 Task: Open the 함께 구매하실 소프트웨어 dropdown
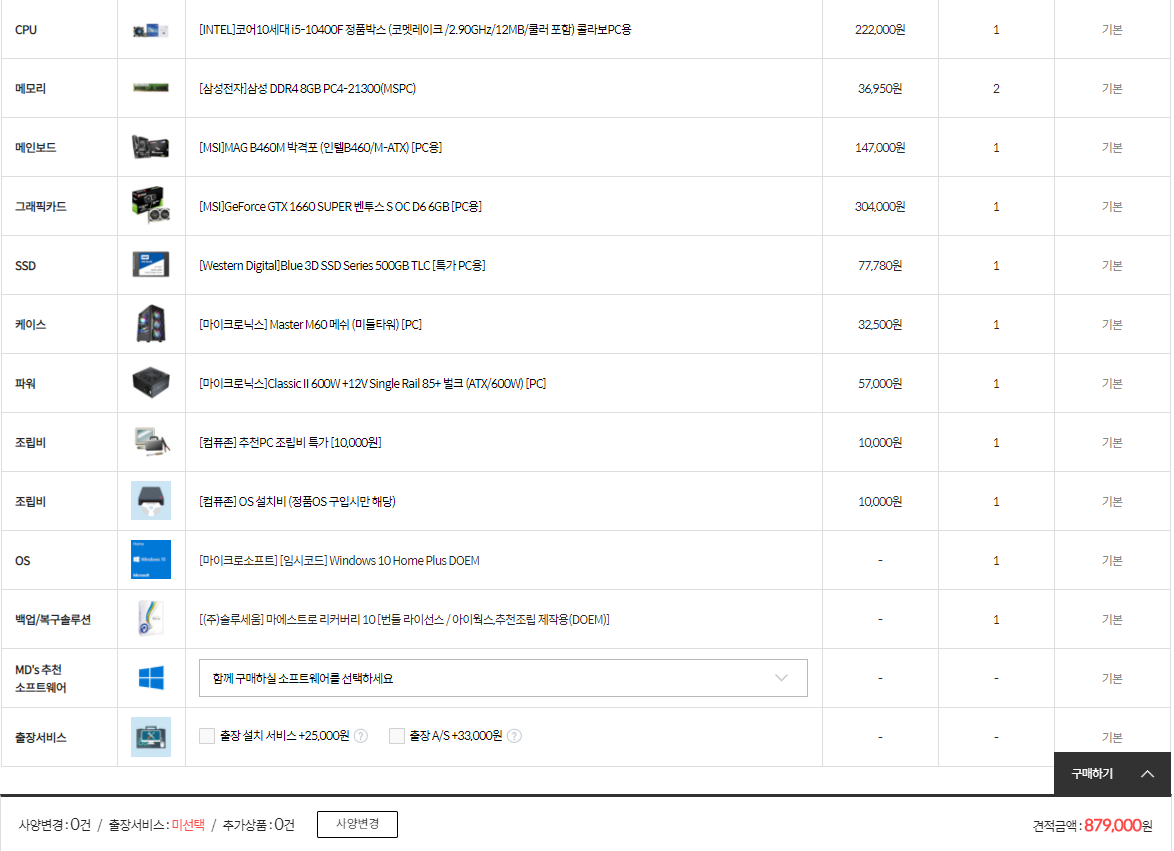coord(503,678)
